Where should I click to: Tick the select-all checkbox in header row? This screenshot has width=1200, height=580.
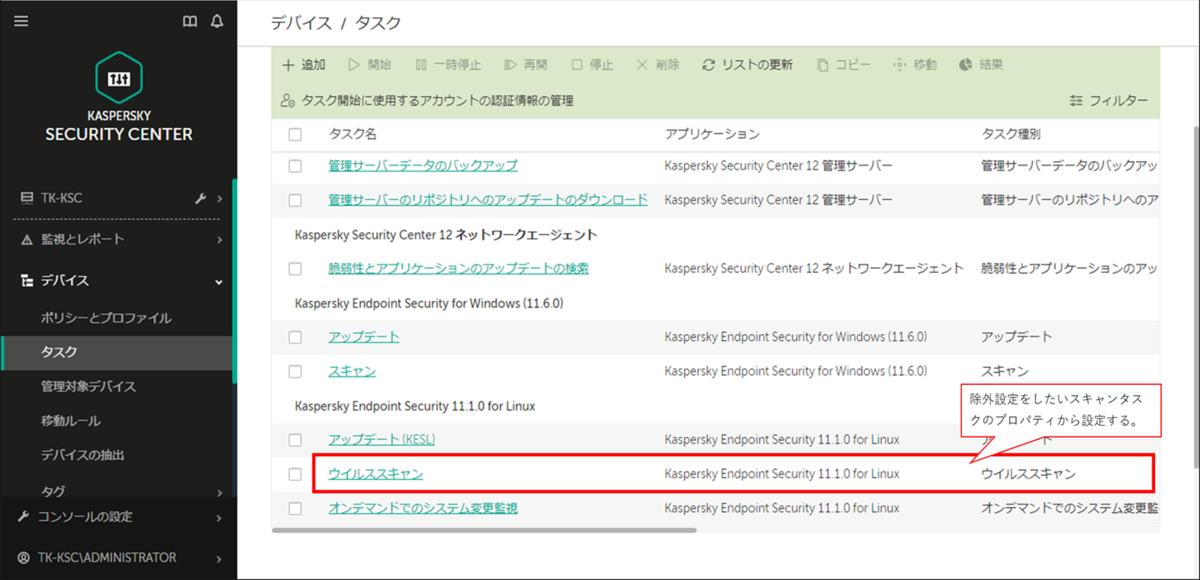pos(295,134)
